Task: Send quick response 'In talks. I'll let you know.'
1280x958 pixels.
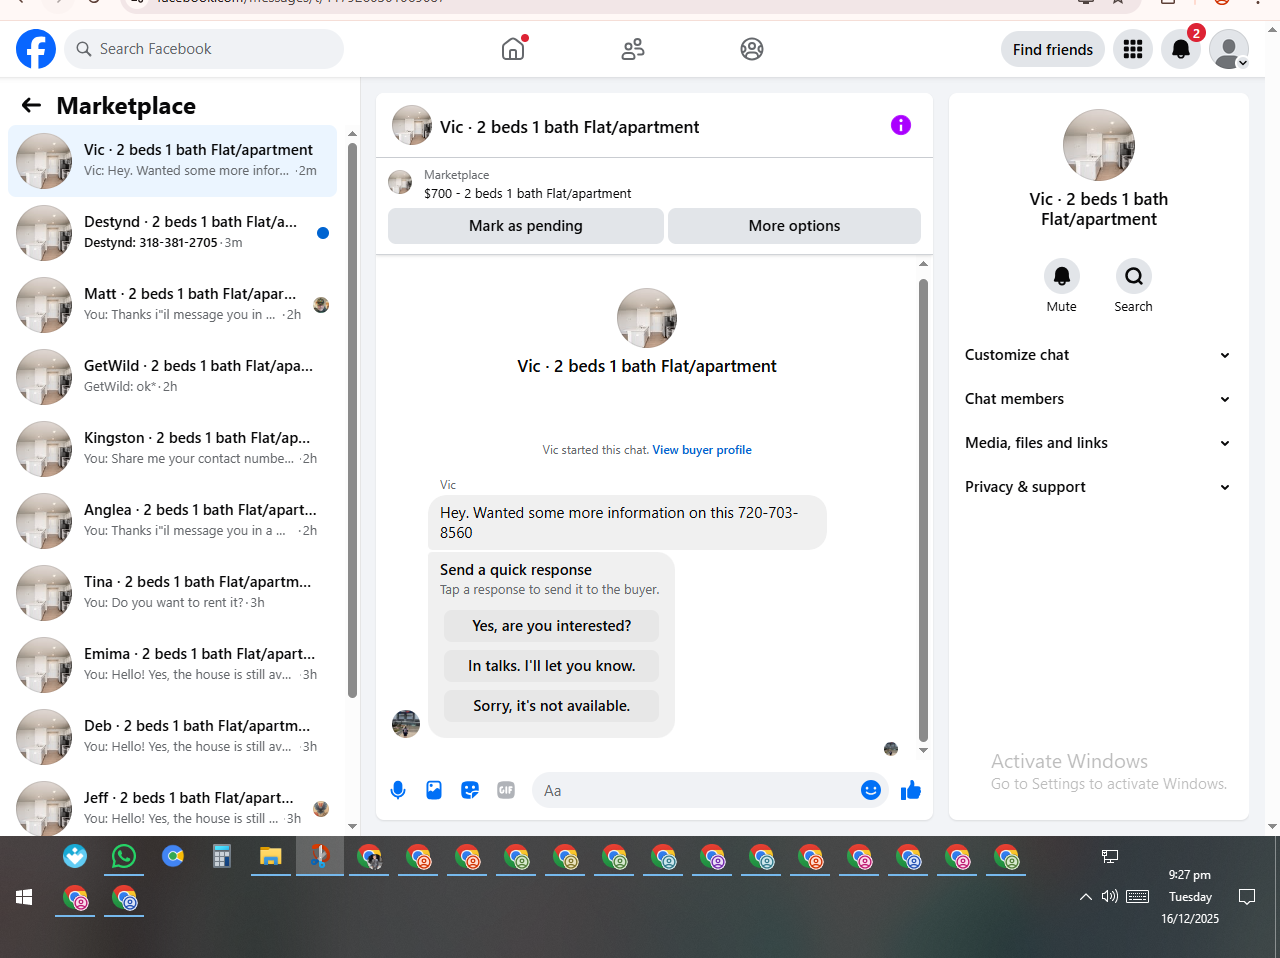Action: coord(552,666)
